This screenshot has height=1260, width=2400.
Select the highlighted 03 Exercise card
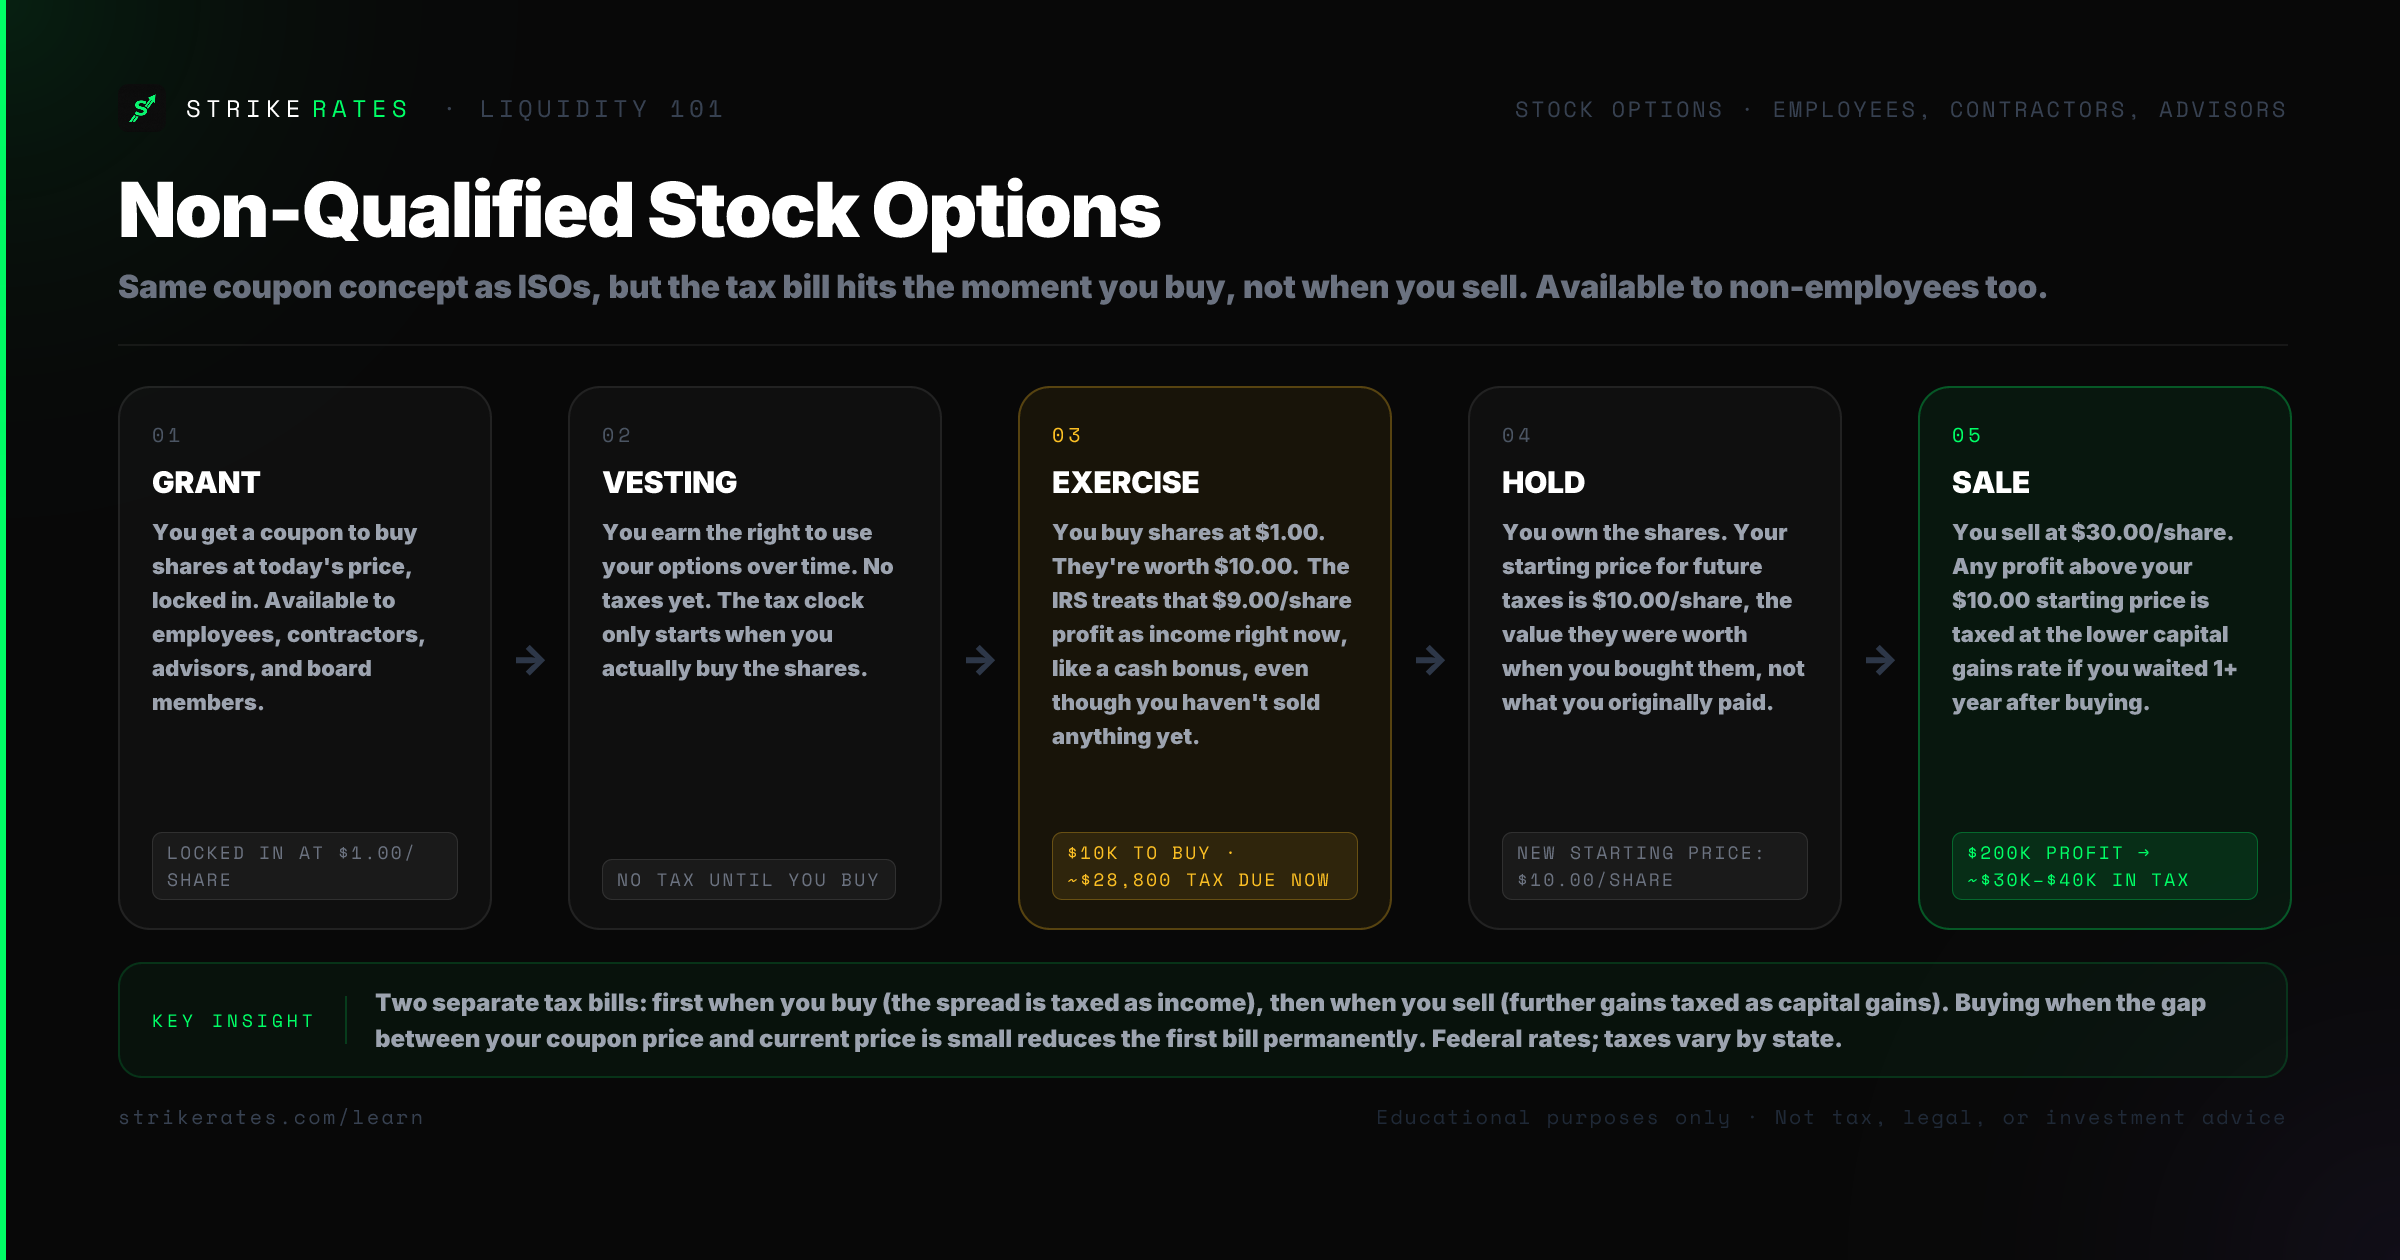[1205, 658]
